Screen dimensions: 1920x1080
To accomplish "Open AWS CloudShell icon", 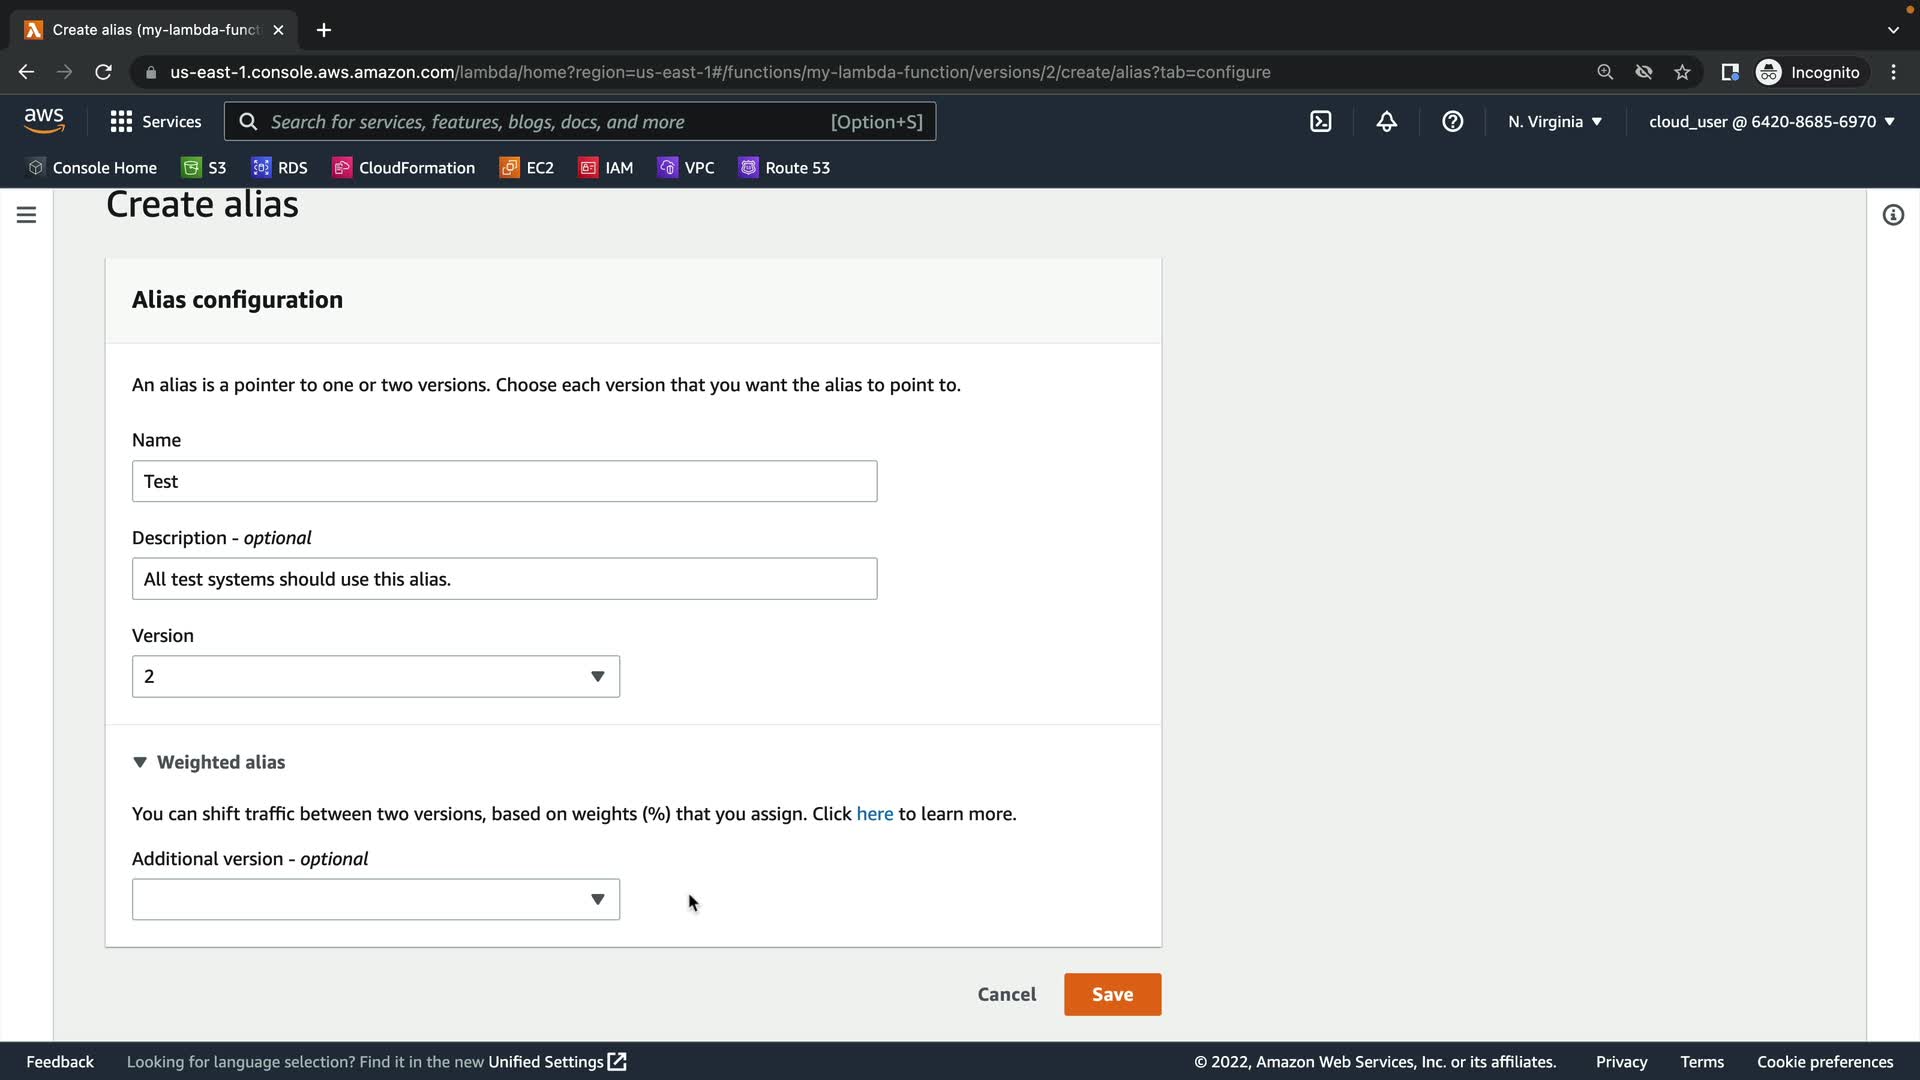I will [1320, 122].
